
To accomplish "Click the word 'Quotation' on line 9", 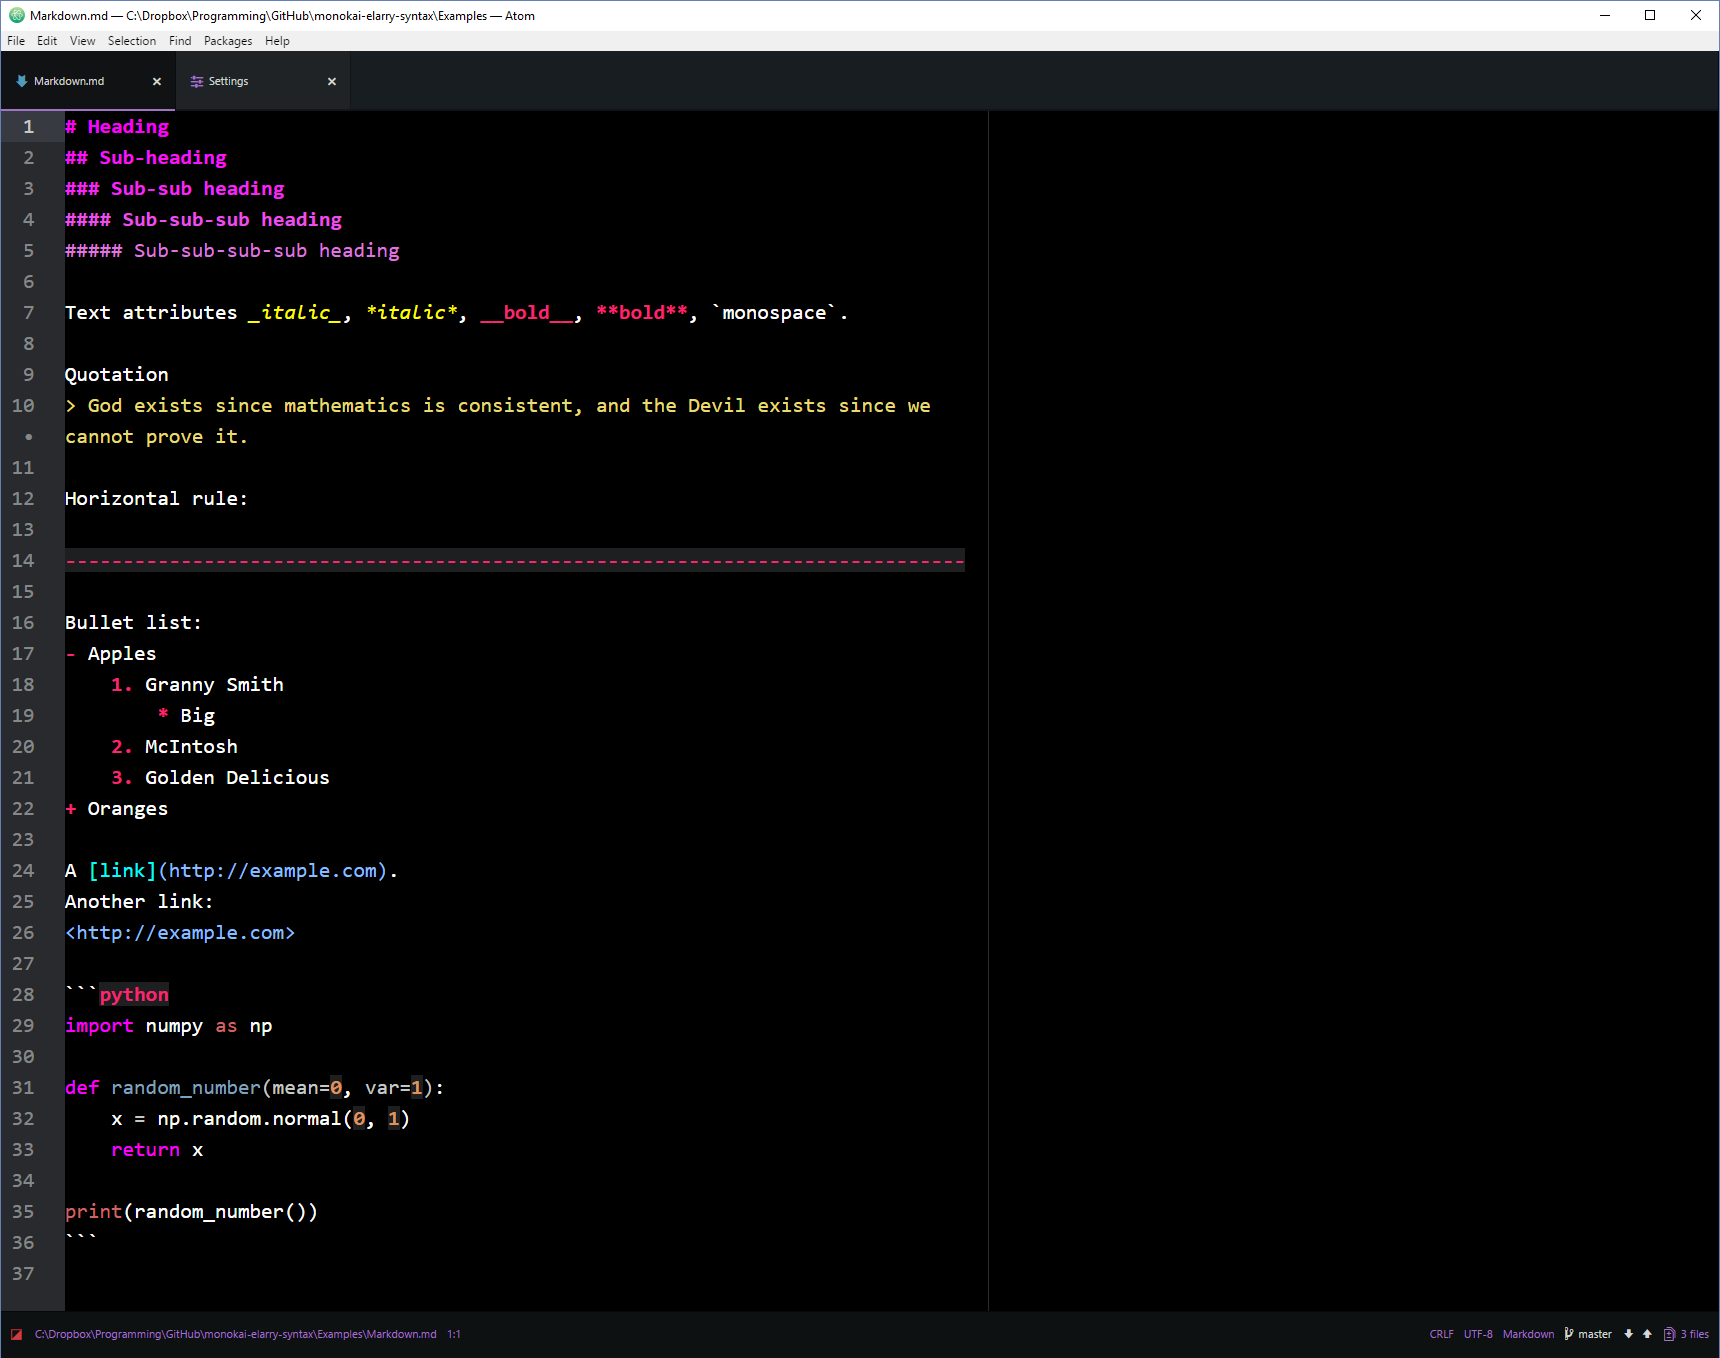I will coord(117,375).
